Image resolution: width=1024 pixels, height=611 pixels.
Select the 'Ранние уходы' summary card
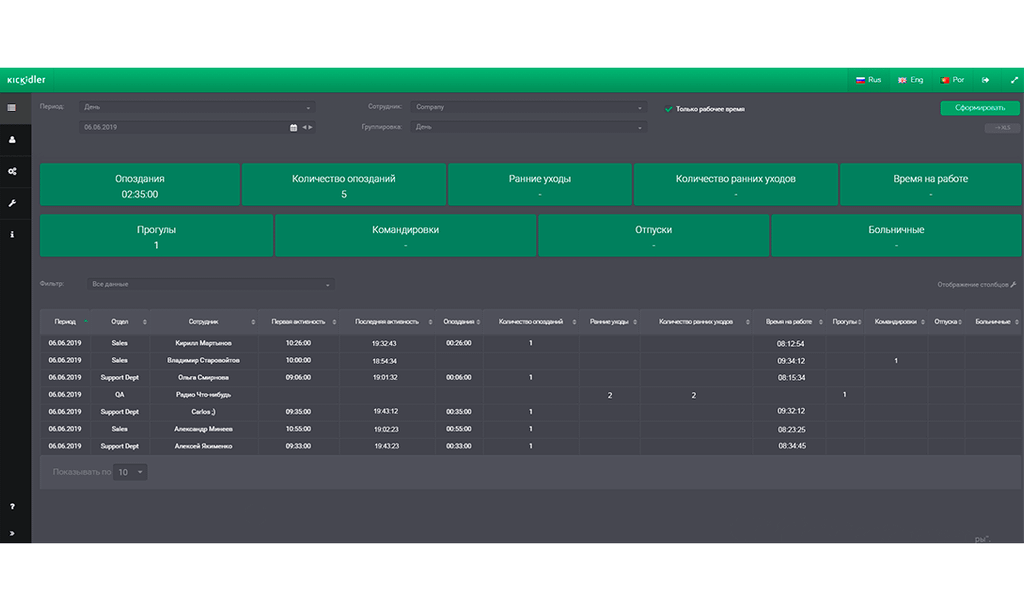(x=539, y=185)
